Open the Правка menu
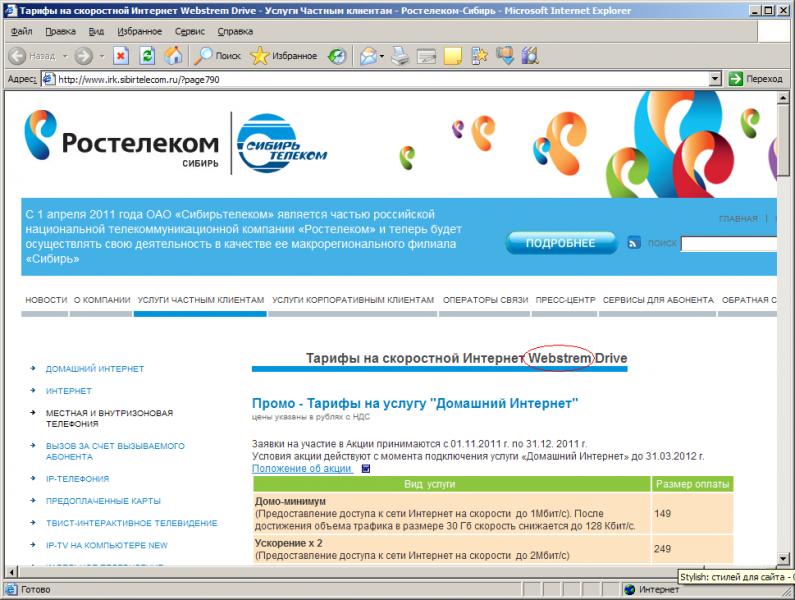 point(60,31)
